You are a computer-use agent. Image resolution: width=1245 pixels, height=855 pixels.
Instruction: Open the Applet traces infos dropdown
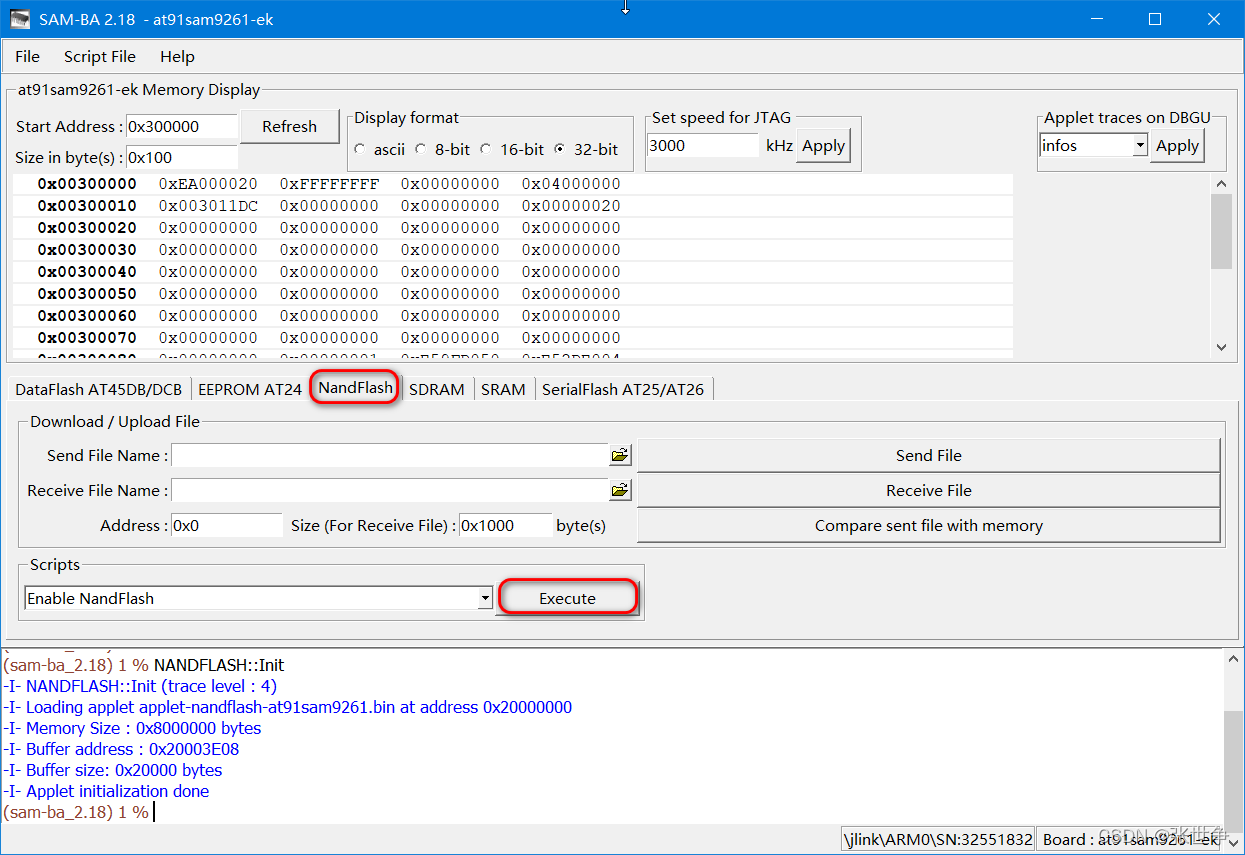(x=1140, y=146)
